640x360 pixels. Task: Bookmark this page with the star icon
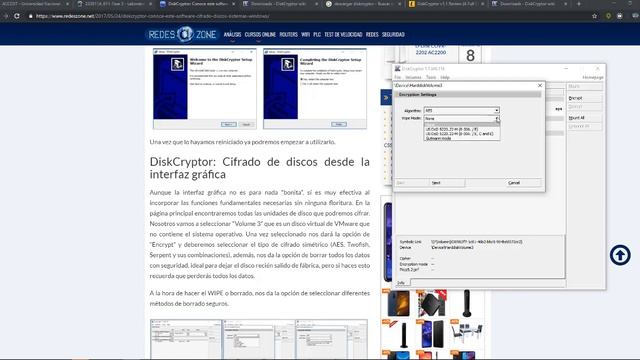594,16
